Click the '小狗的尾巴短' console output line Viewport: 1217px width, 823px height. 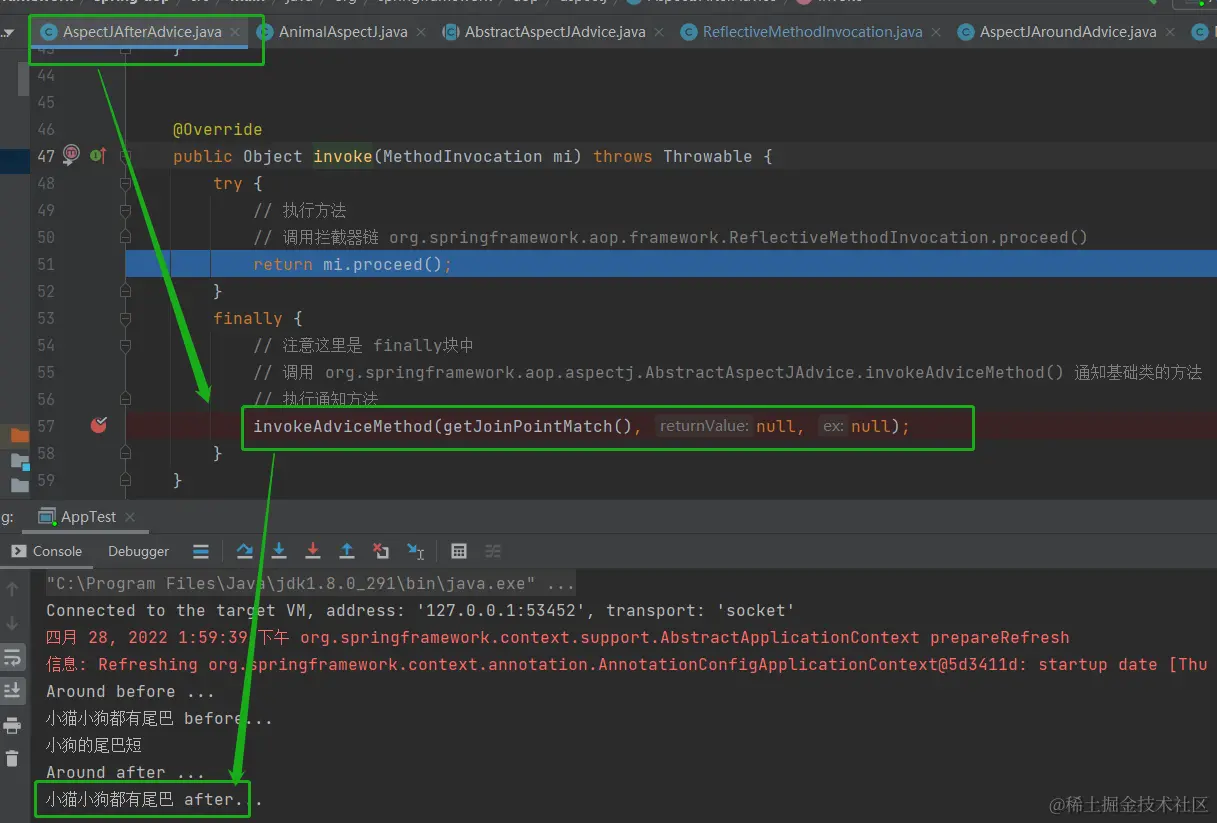(94, 745)
